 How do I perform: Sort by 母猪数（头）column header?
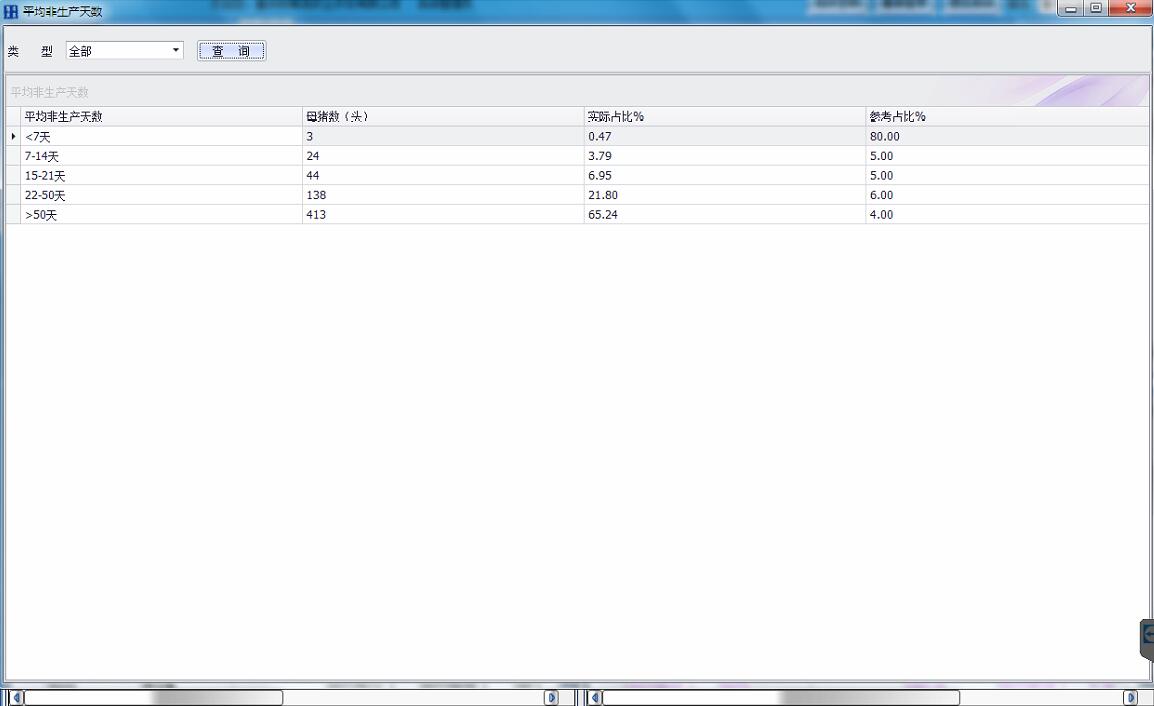(x=443, y=116)
